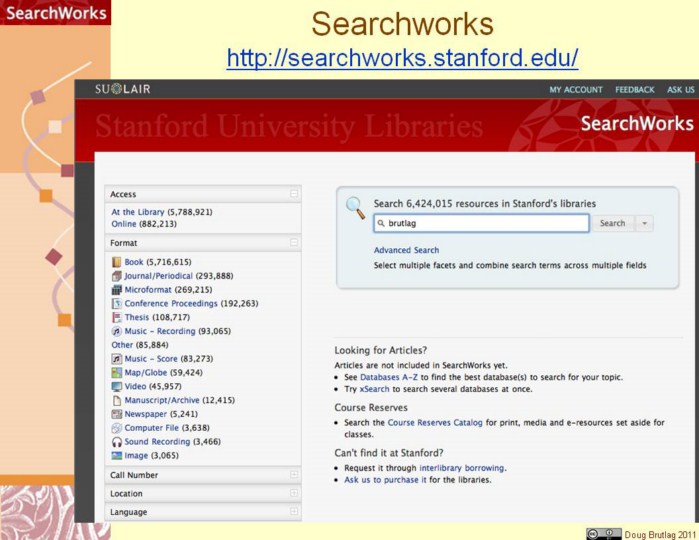Collapse the Access facet panel
Viewport: 699px width, 540px height.
pyautogui.click(x=294, y=194)
